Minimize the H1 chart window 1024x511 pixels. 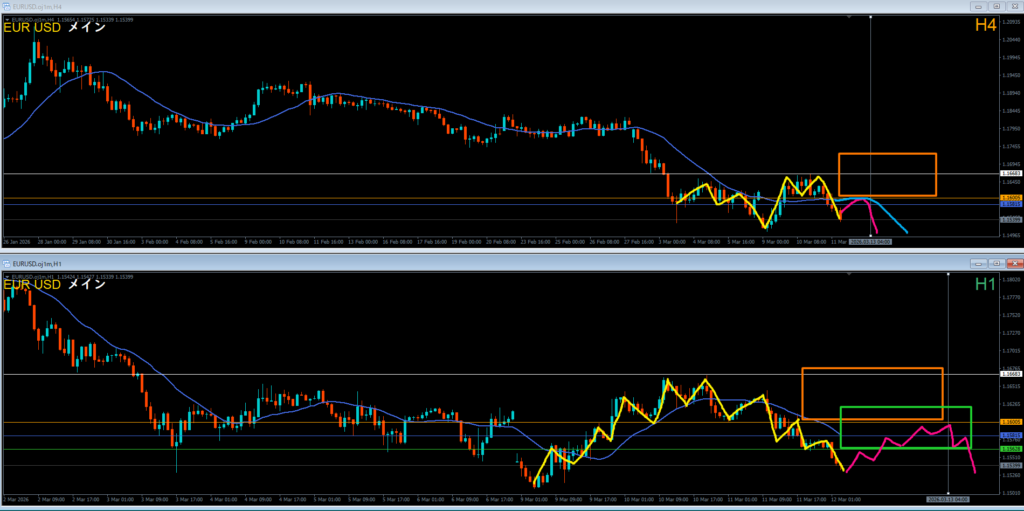coord(979,263)
